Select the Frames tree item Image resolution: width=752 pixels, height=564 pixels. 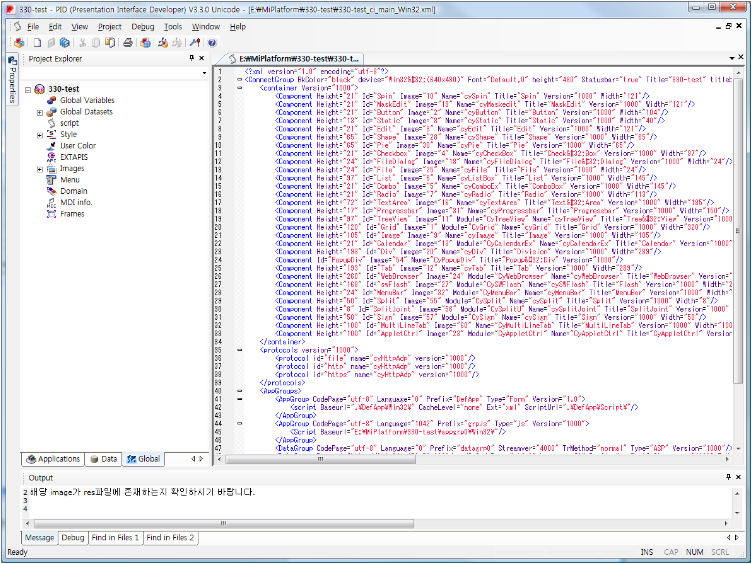tap(72, 213)
